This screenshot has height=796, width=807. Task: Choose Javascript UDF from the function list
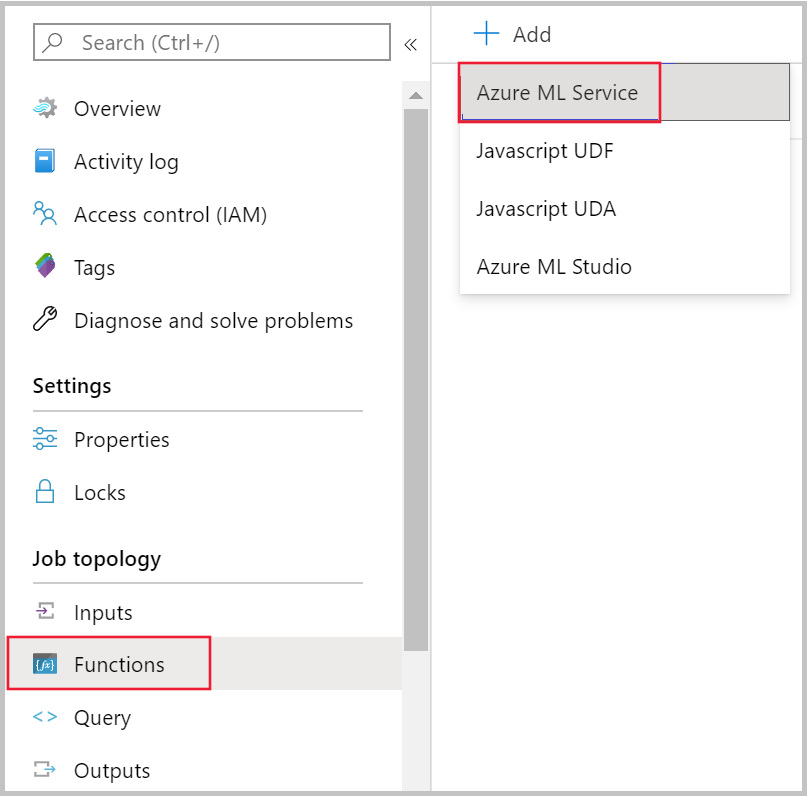(x=545, y=151)
